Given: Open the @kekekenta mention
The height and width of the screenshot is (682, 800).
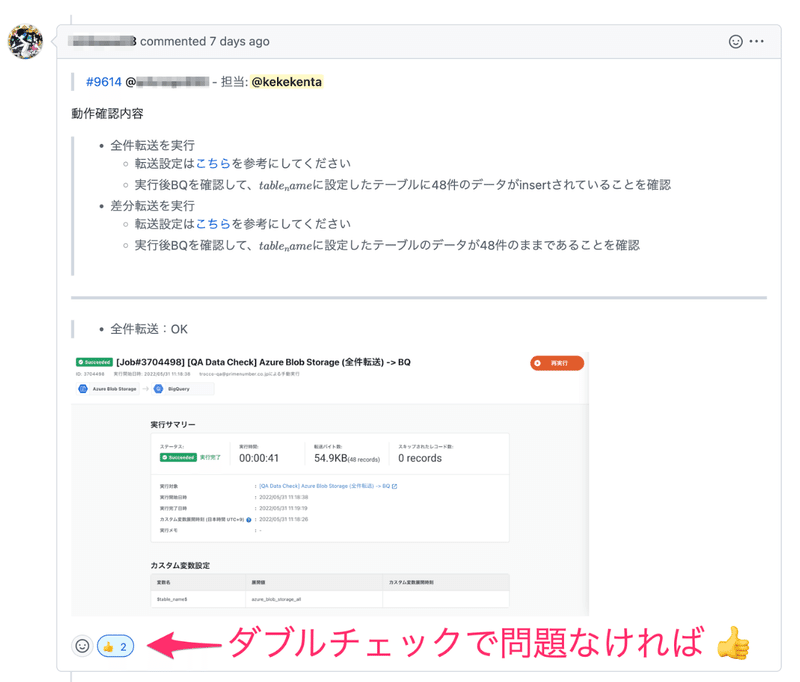Looking at the screenshot, I should pos(287,82).
